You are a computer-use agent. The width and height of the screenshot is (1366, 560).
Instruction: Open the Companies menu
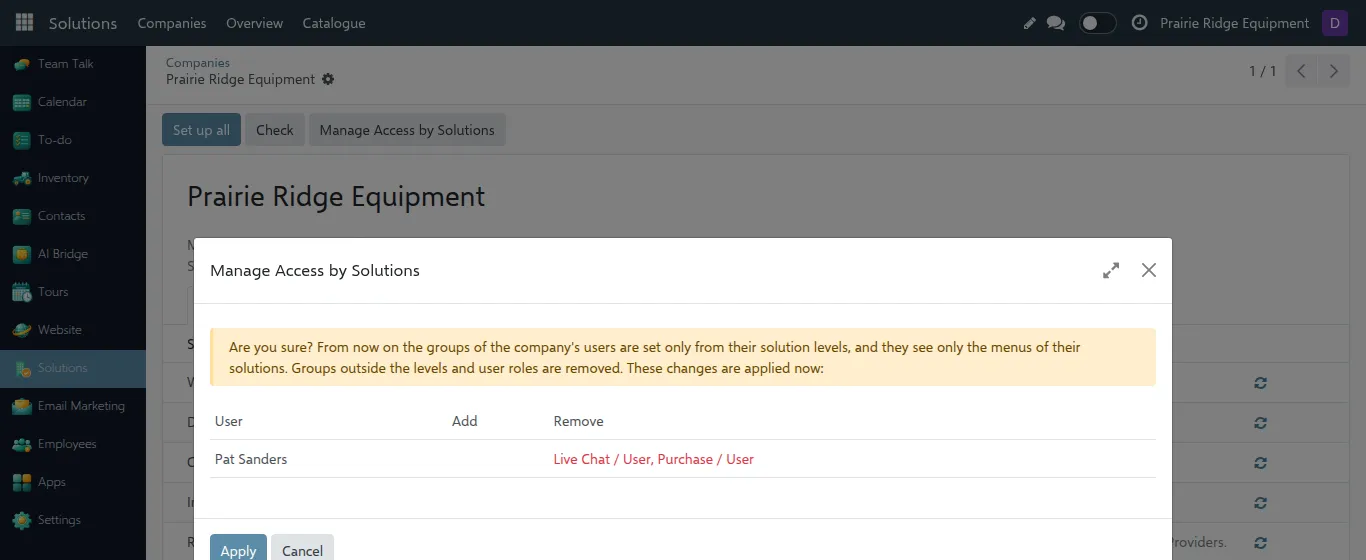(x=172, y=23)
